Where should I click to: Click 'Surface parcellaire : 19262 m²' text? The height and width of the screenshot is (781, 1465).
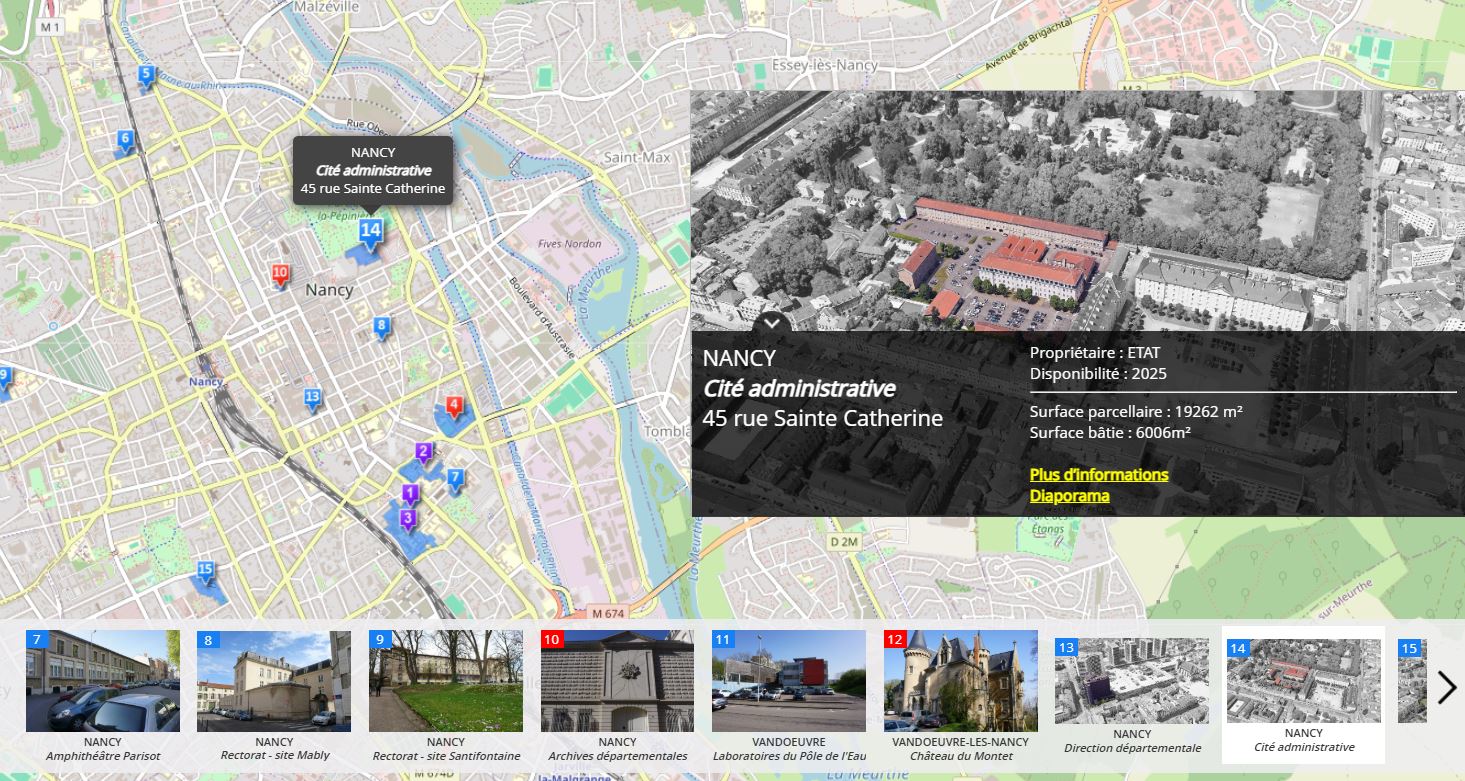point(1136,411)
